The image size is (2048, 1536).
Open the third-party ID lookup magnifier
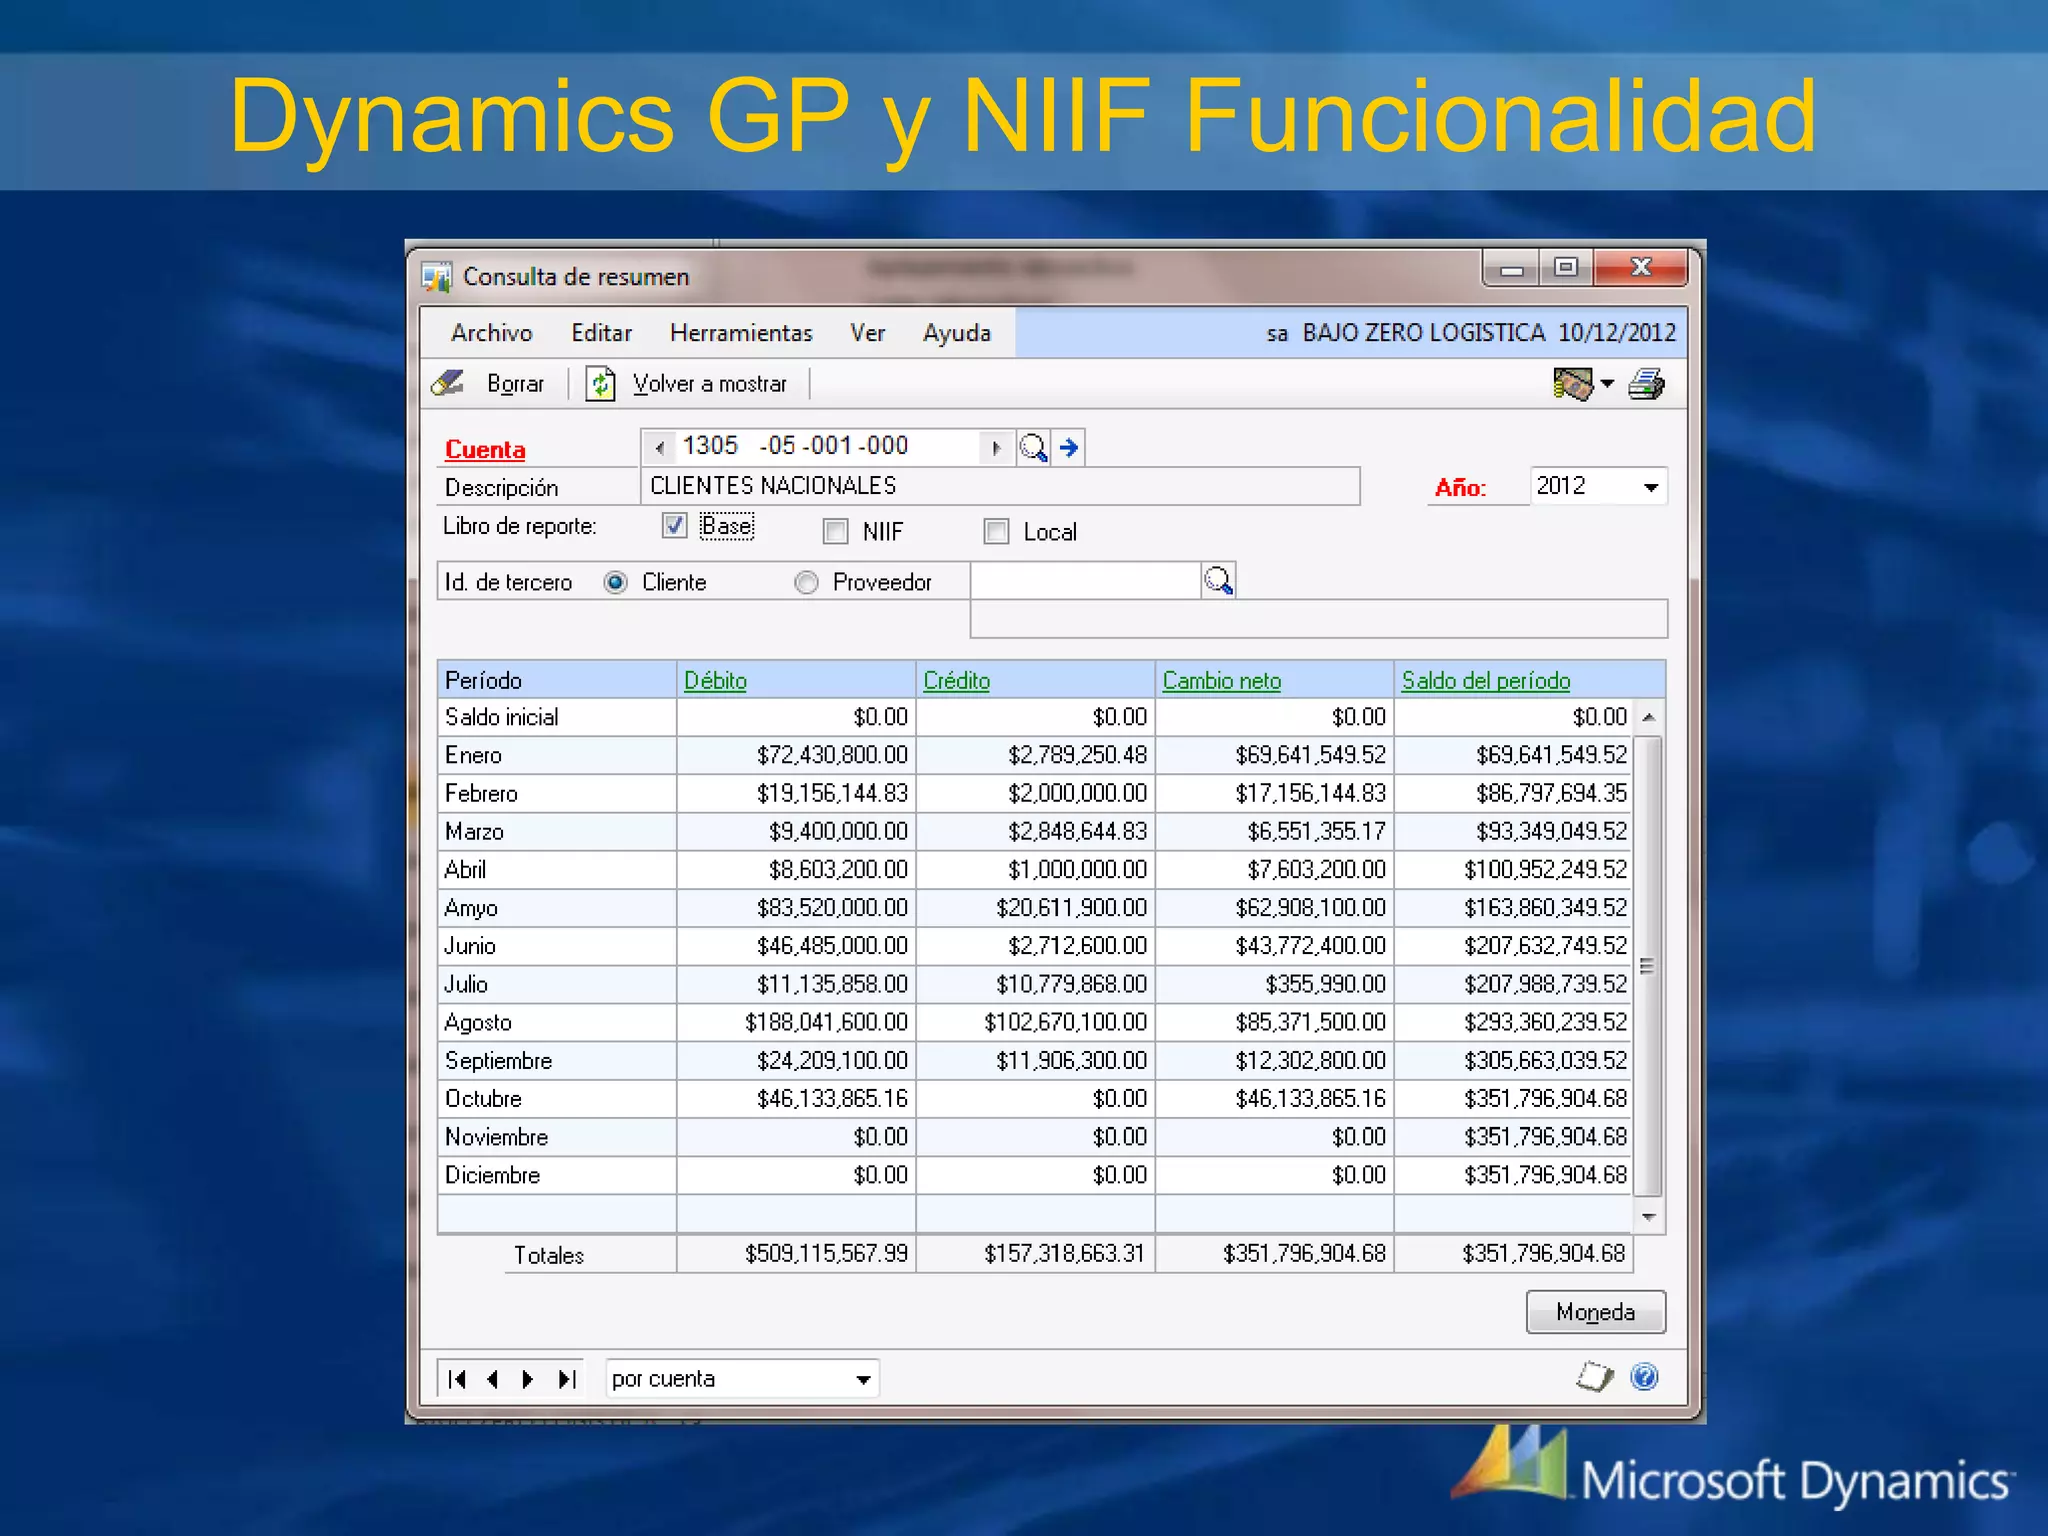click(1218, 580)
